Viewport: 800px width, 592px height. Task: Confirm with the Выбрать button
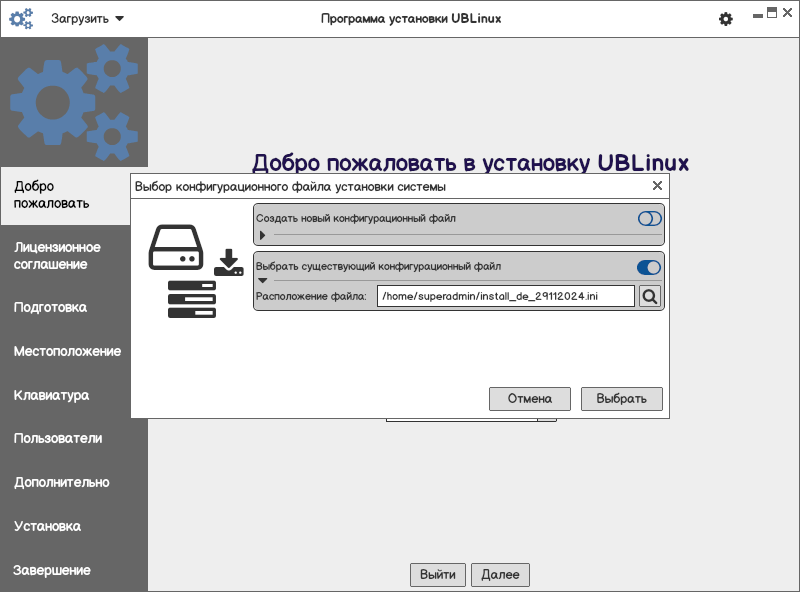click(621, 399)
